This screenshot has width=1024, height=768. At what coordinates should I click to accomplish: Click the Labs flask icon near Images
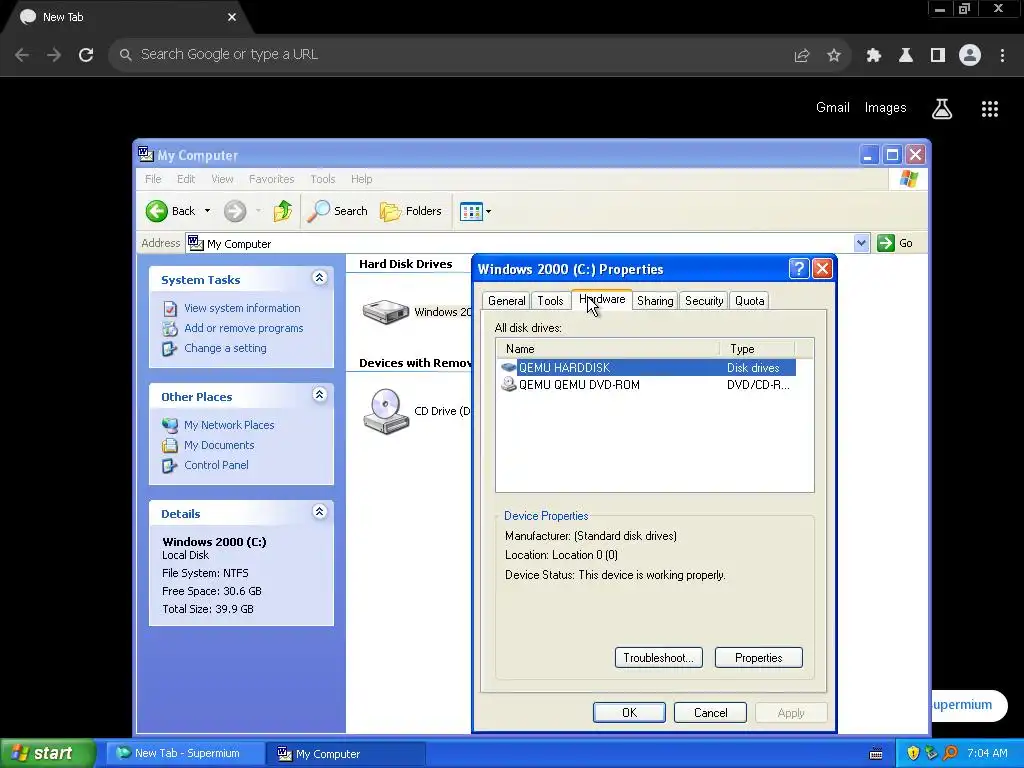[x=942, y=109]
